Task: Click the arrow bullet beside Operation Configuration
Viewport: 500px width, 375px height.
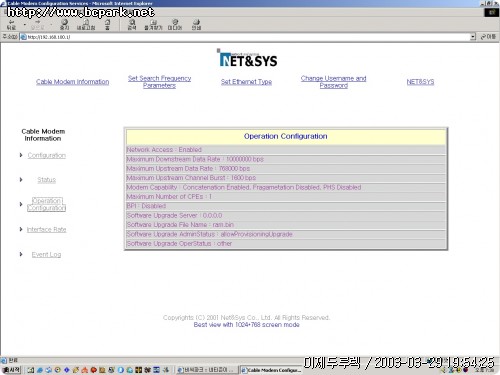Action: tap(21, 204)
